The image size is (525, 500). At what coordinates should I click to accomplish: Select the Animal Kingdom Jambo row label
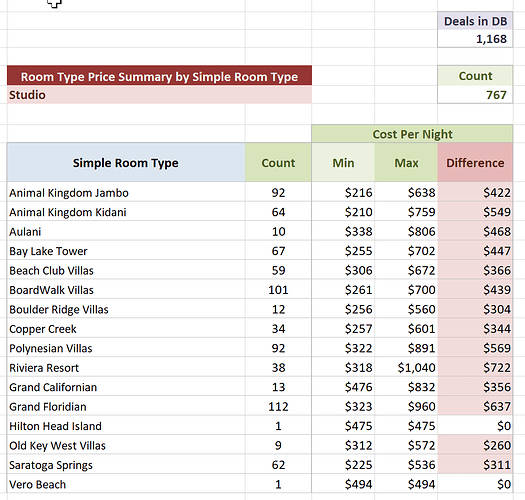coord(126,193)
